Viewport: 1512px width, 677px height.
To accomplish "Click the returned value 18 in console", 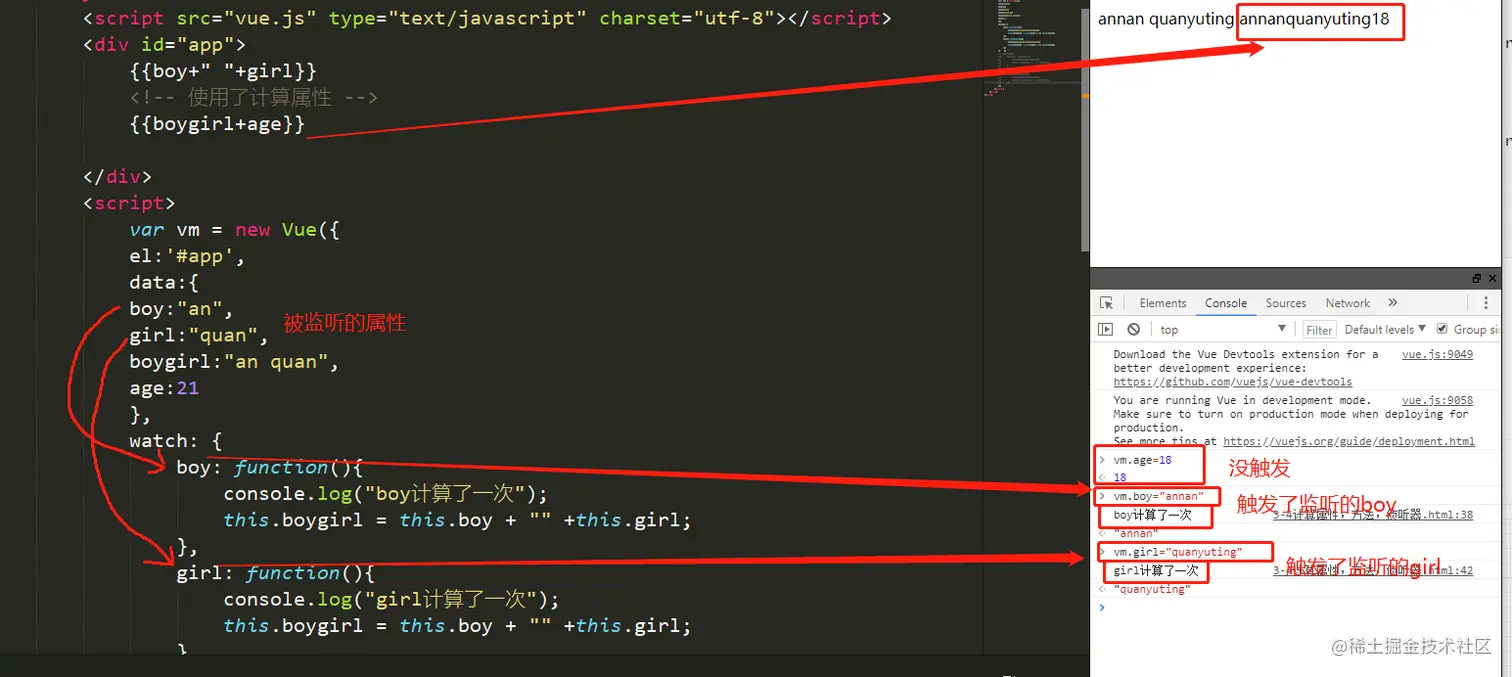I will (x=1119, y=478).
